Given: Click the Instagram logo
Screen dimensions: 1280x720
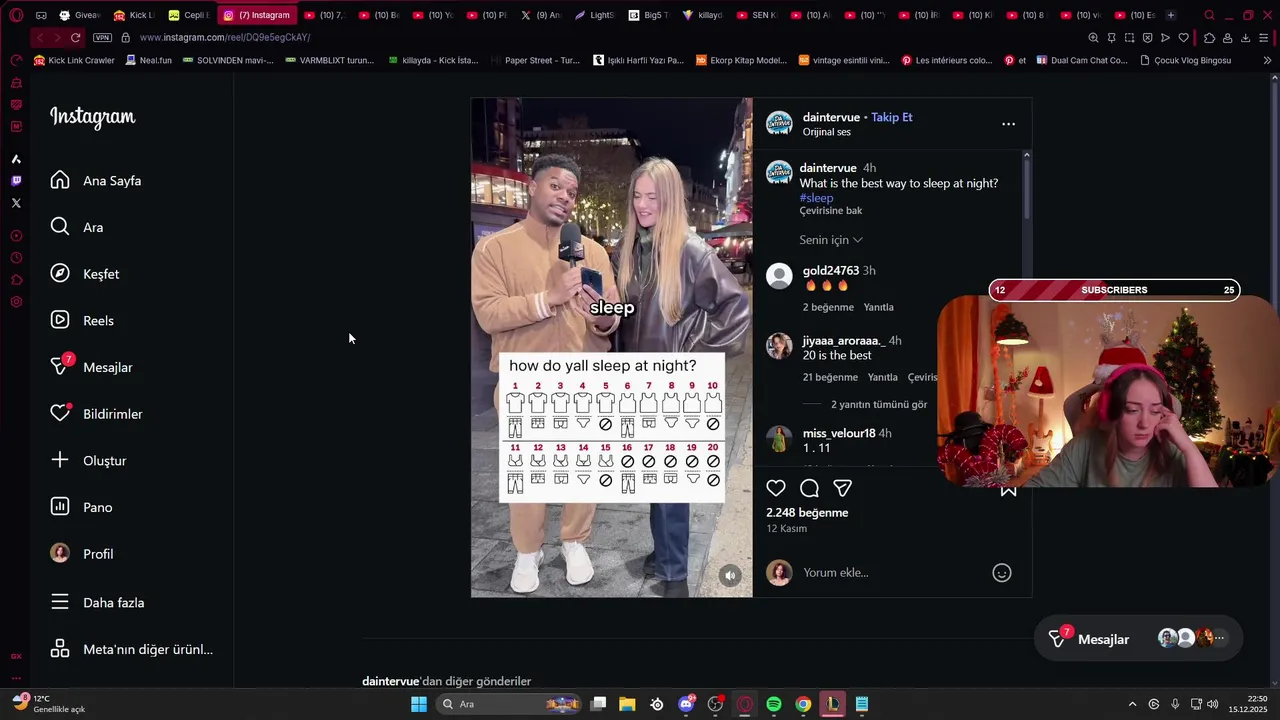Looking at the screenshot, I should coord(93,117).
